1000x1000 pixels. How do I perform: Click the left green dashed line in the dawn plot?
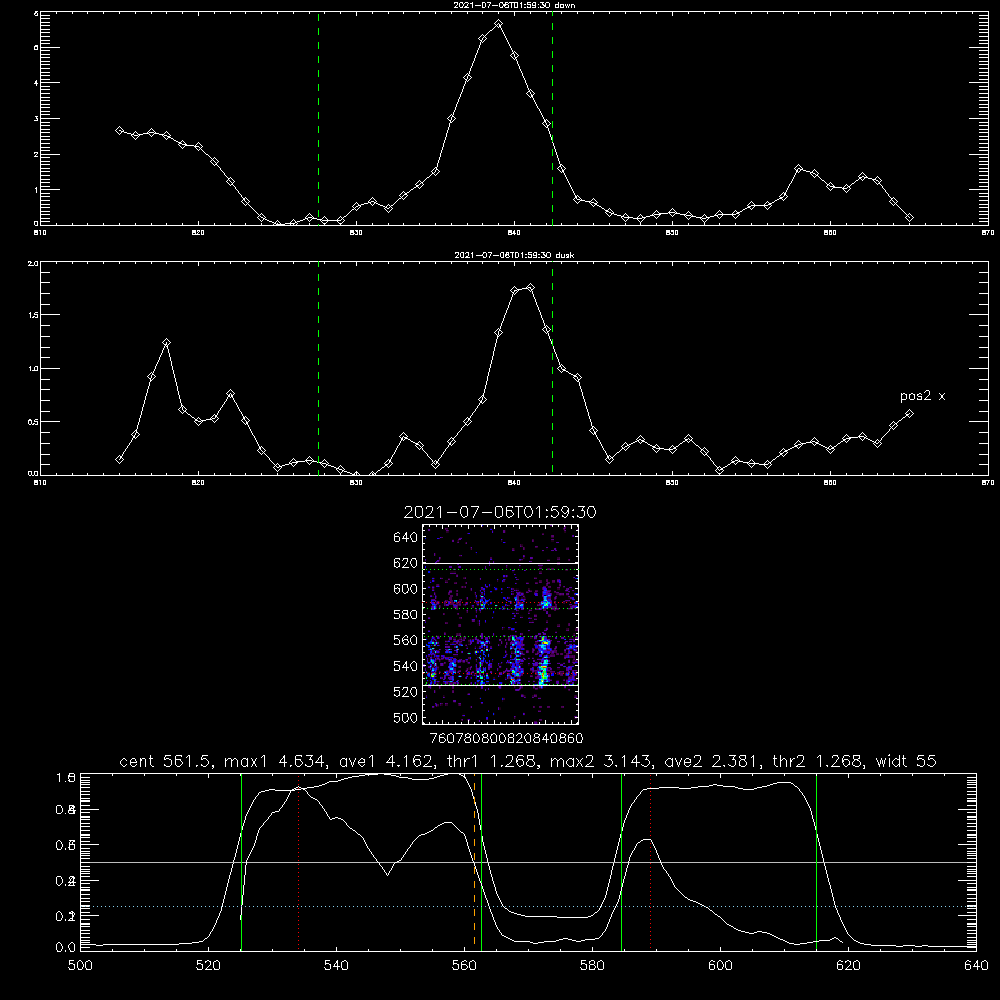pos(319,118)
